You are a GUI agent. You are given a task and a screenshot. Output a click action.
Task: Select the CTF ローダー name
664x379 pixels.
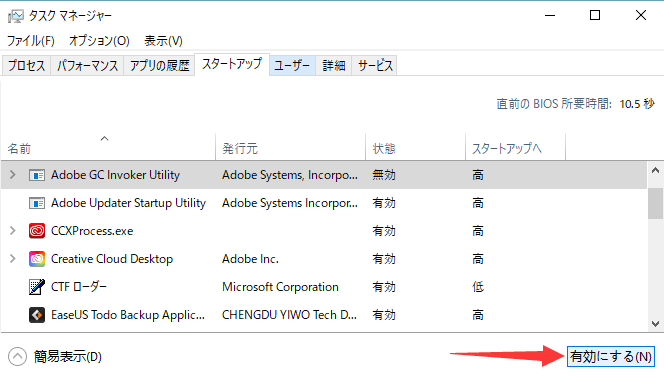tap(79, 287)
